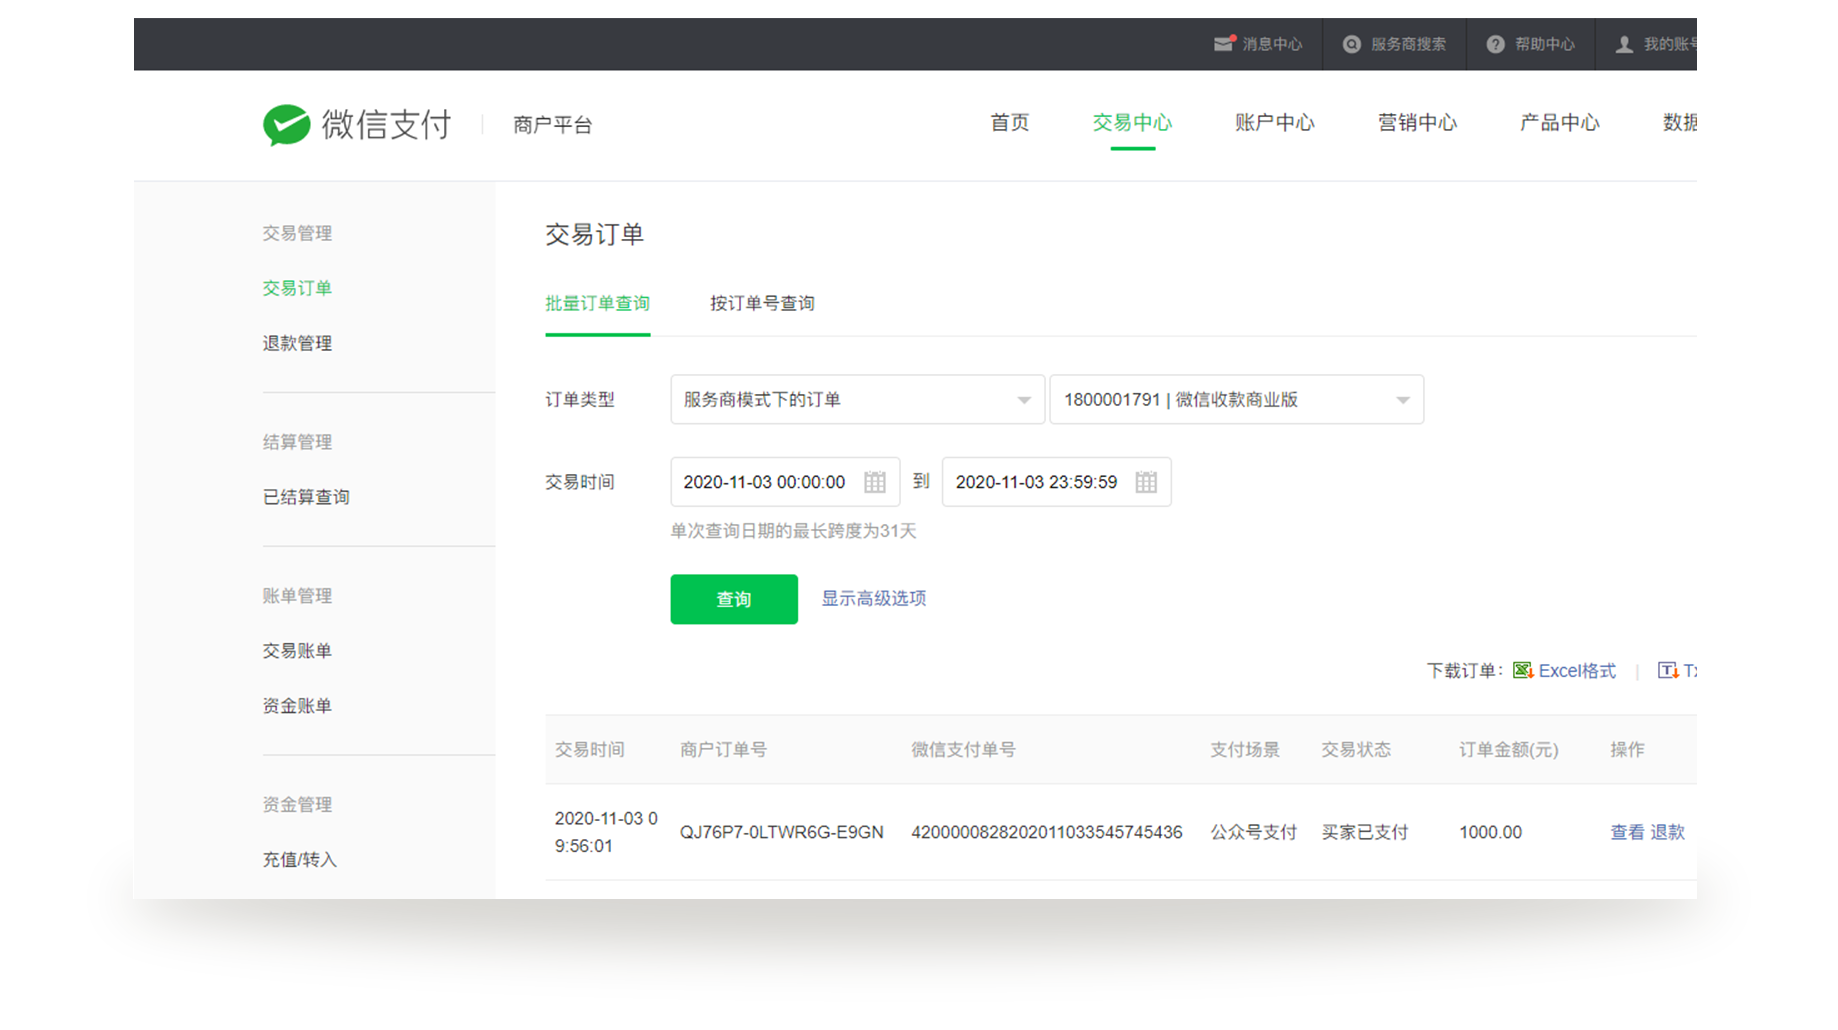Expand the 1800001791 微信收款商业版 dropdown
Image resolution: width=1838 pixels, height=1030 pixels.
(1237, 399)
